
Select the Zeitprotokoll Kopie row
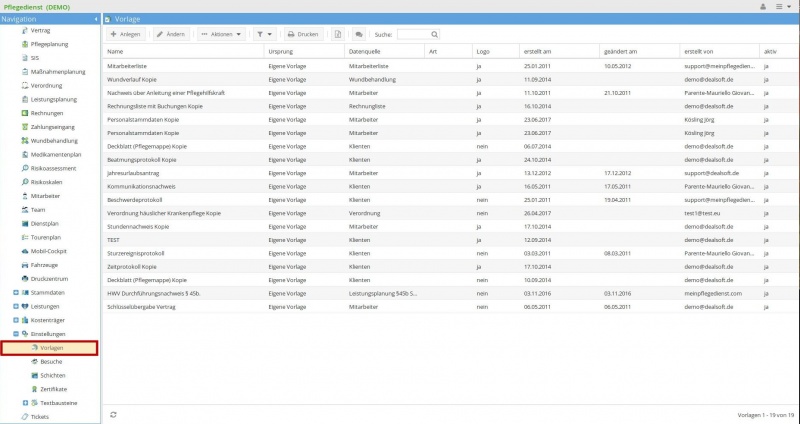coord(451,267)
